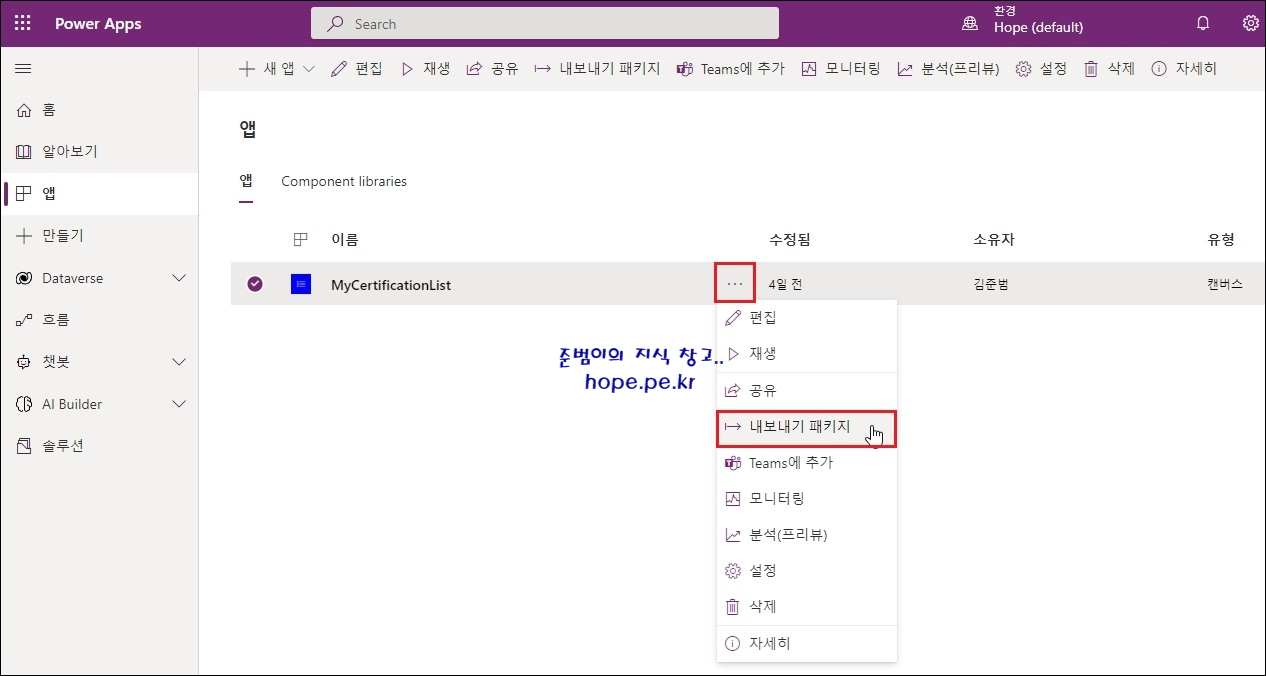
Task: Choose 모니터링 from the context menu
Action: pyautogui.click(x=807, y=498)
